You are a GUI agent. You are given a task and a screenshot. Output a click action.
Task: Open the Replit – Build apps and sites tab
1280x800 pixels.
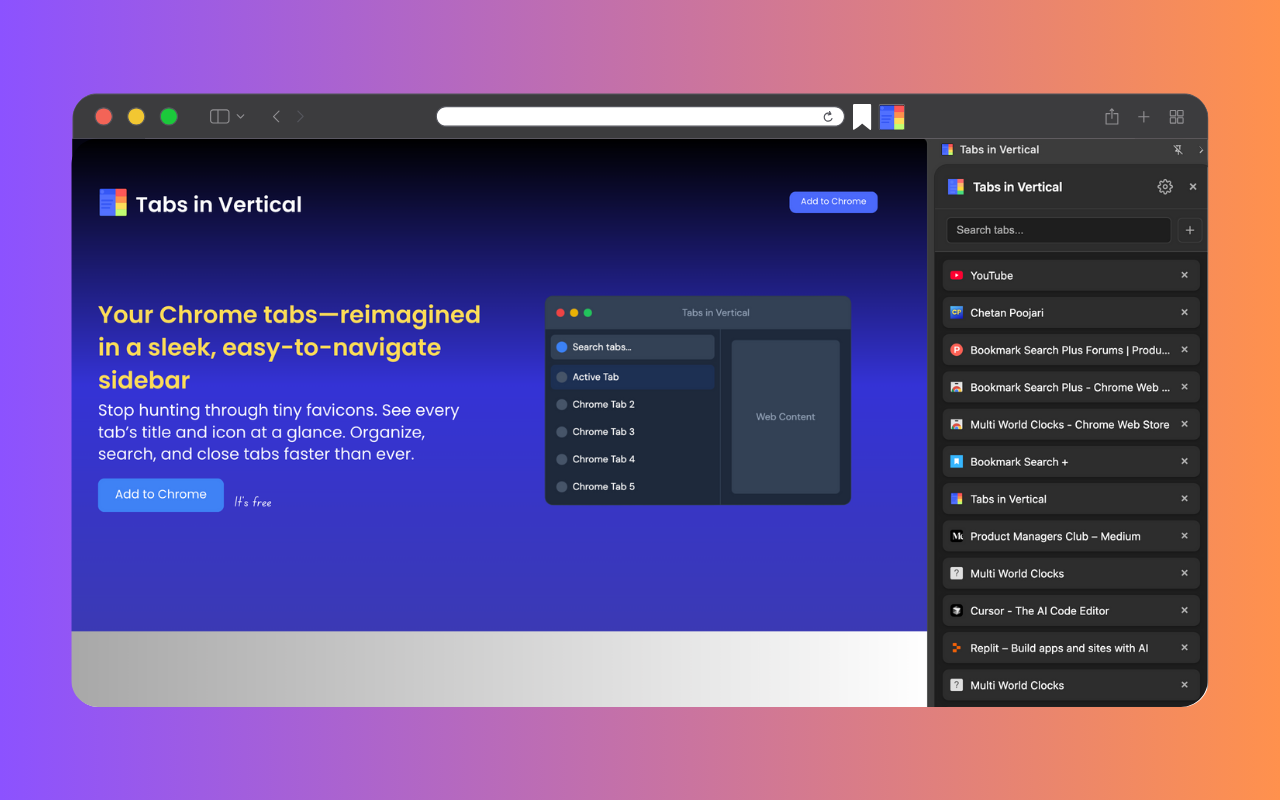[x=1071, y=648]
